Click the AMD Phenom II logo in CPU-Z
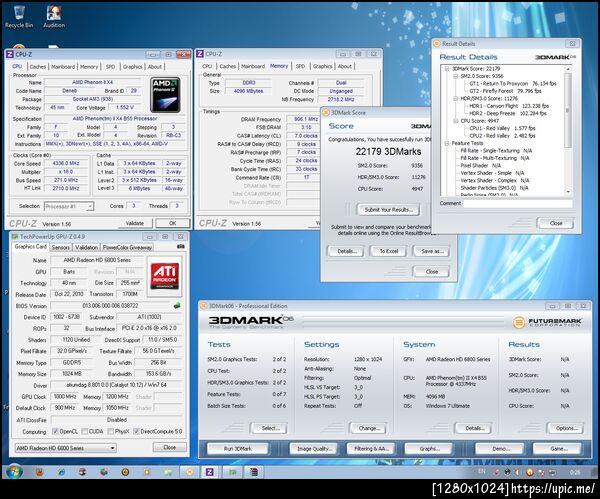The width and height of the screenshot is (600, 499). tap(165, 95)
